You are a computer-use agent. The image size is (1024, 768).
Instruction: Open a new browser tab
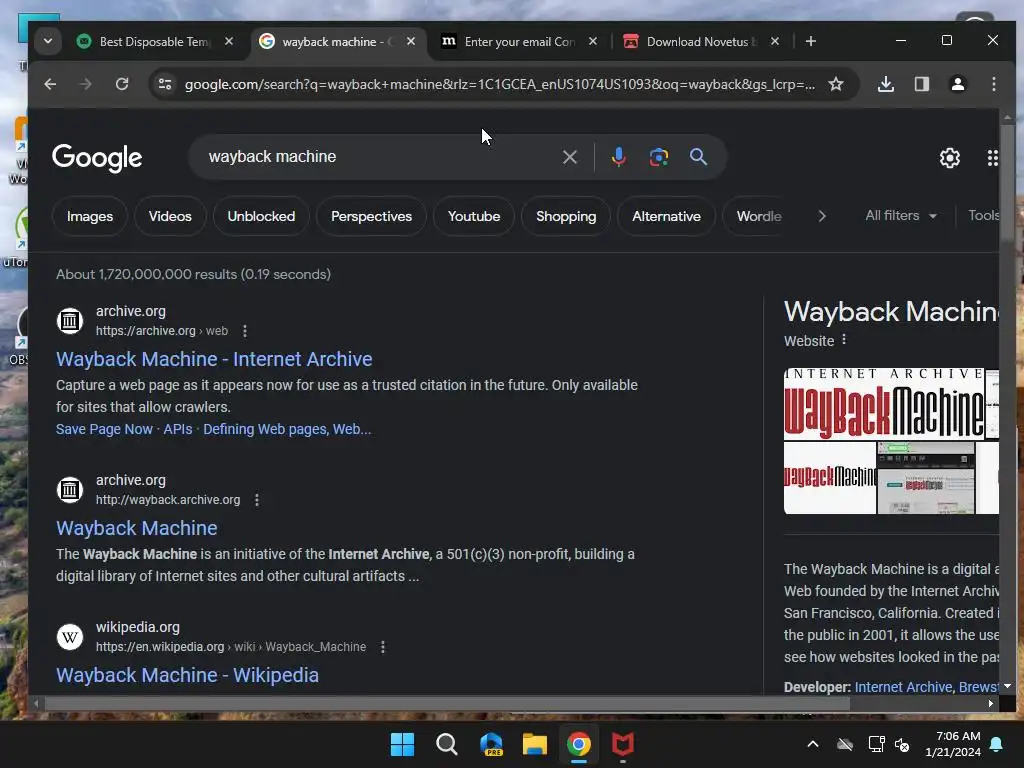point(810,41)
